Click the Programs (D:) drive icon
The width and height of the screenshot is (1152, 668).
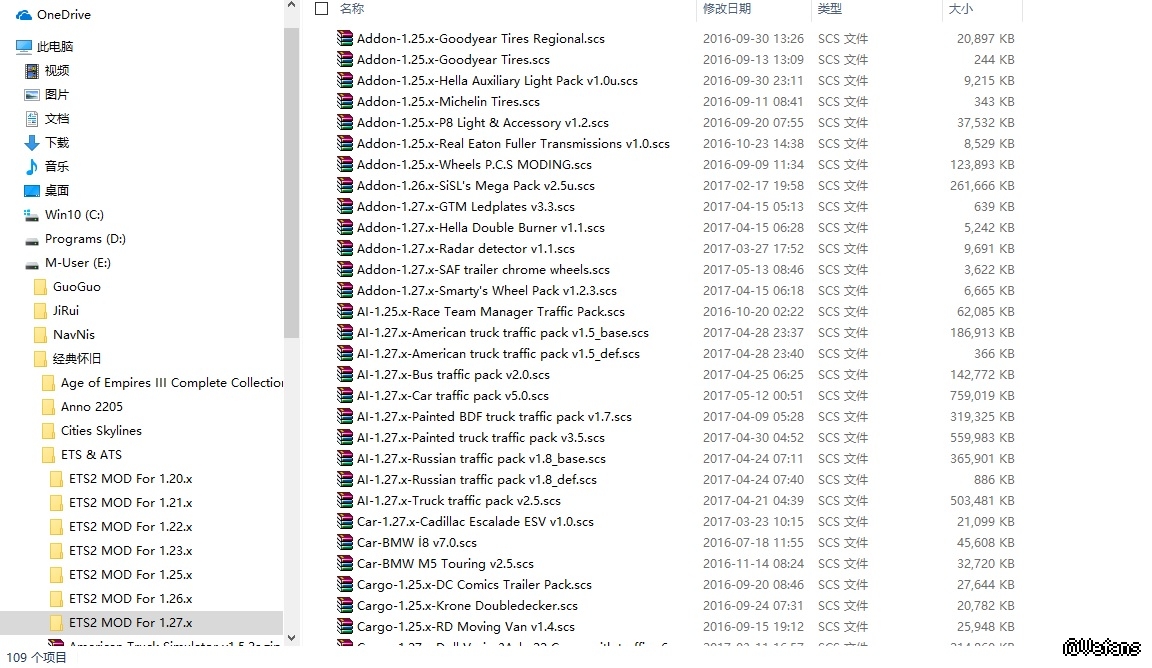point(32,240)
